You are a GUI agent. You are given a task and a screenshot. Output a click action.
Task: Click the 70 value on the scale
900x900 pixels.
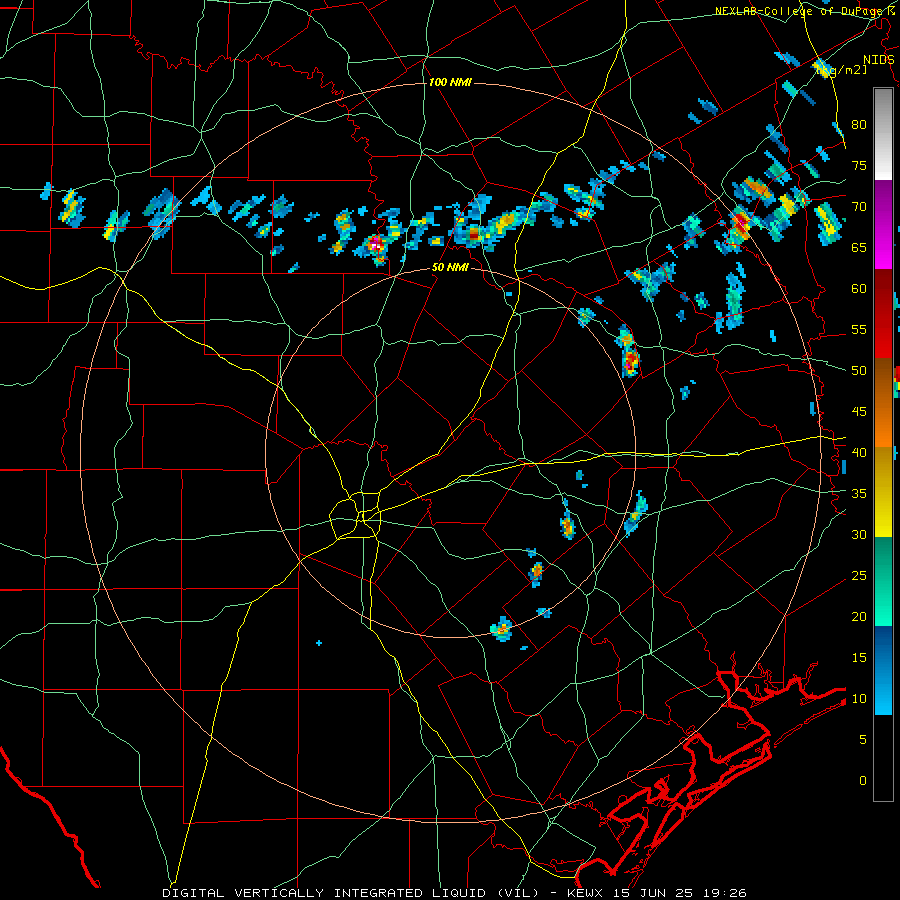point(859,207)
